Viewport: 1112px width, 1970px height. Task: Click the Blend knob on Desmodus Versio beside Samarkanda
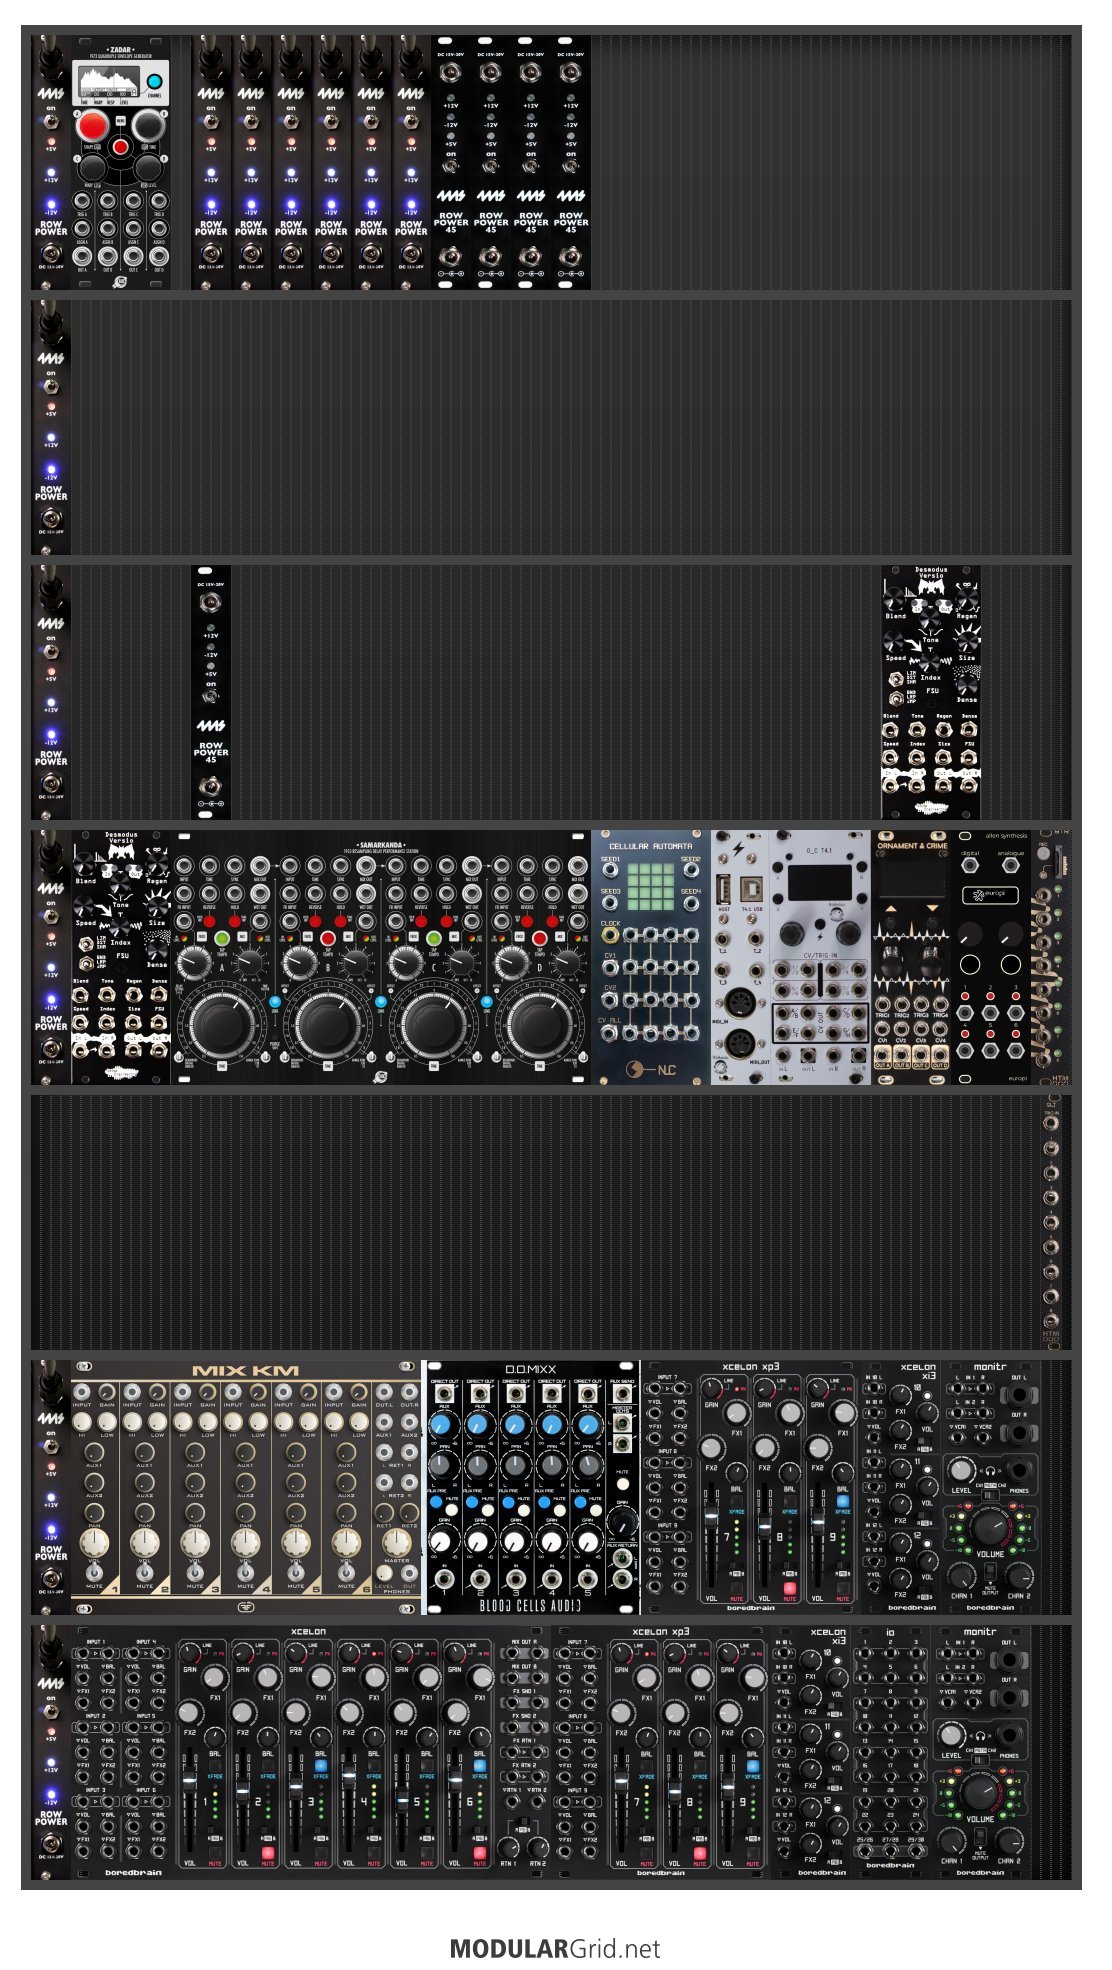click(86, 863)
